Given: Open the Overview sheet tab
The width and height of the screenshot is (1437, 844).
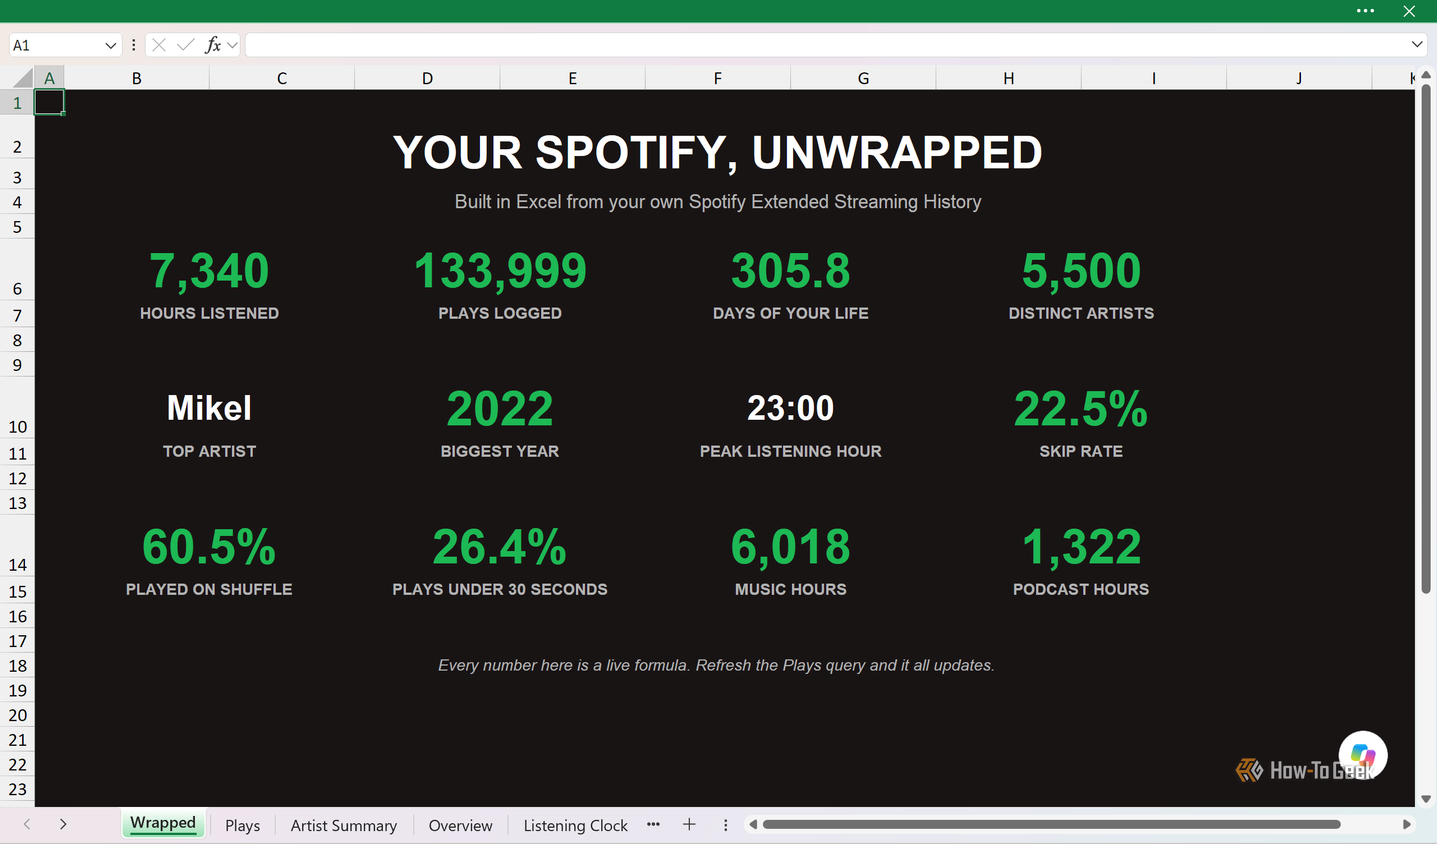Looking at the screenshot, I should (x=460, y=825).
